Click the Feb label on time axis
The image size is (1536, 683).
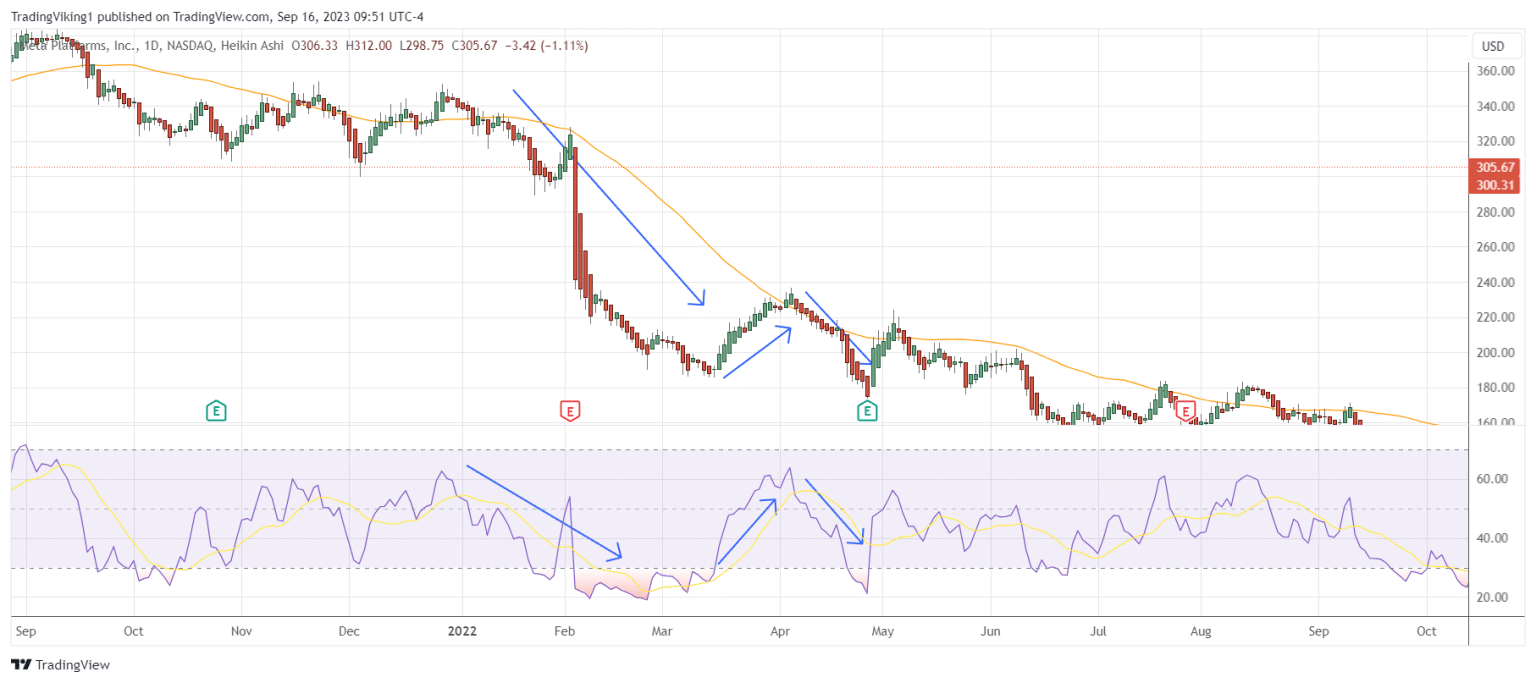tap(565, 631)
